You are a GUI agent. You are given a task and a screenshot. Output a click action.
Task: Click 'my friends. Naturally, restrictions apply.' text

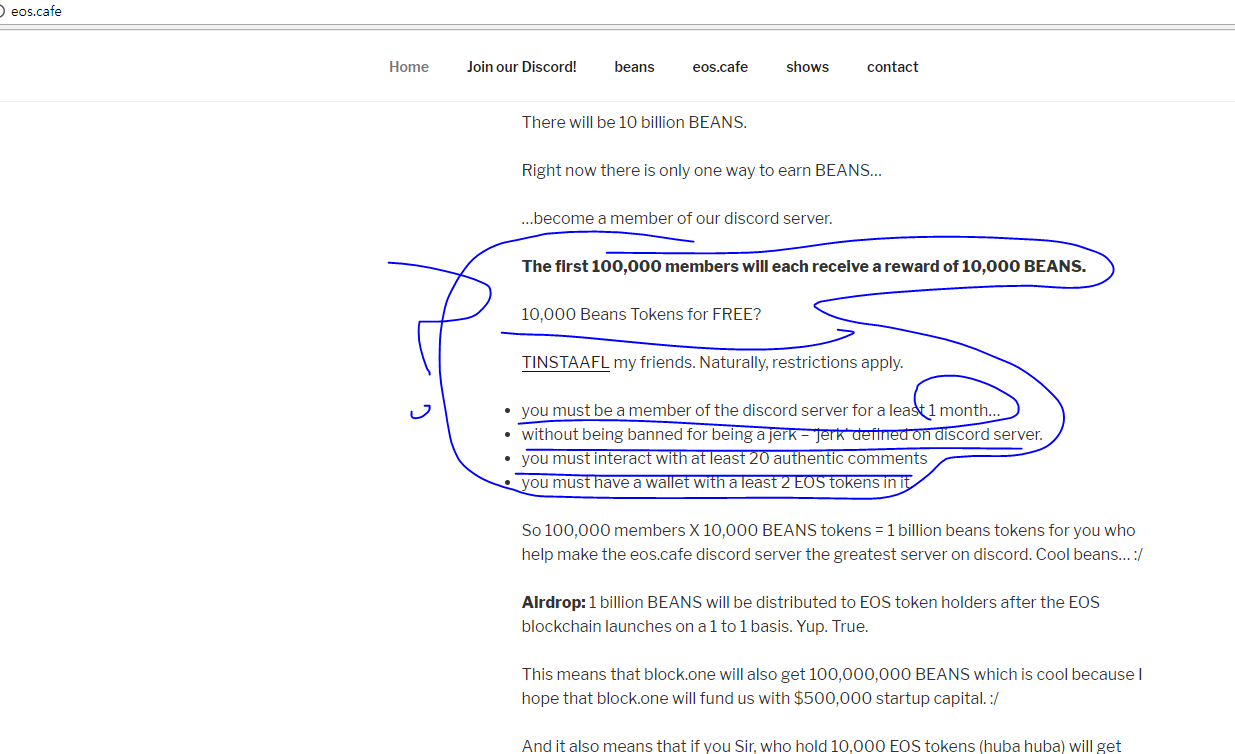(758, 362)
